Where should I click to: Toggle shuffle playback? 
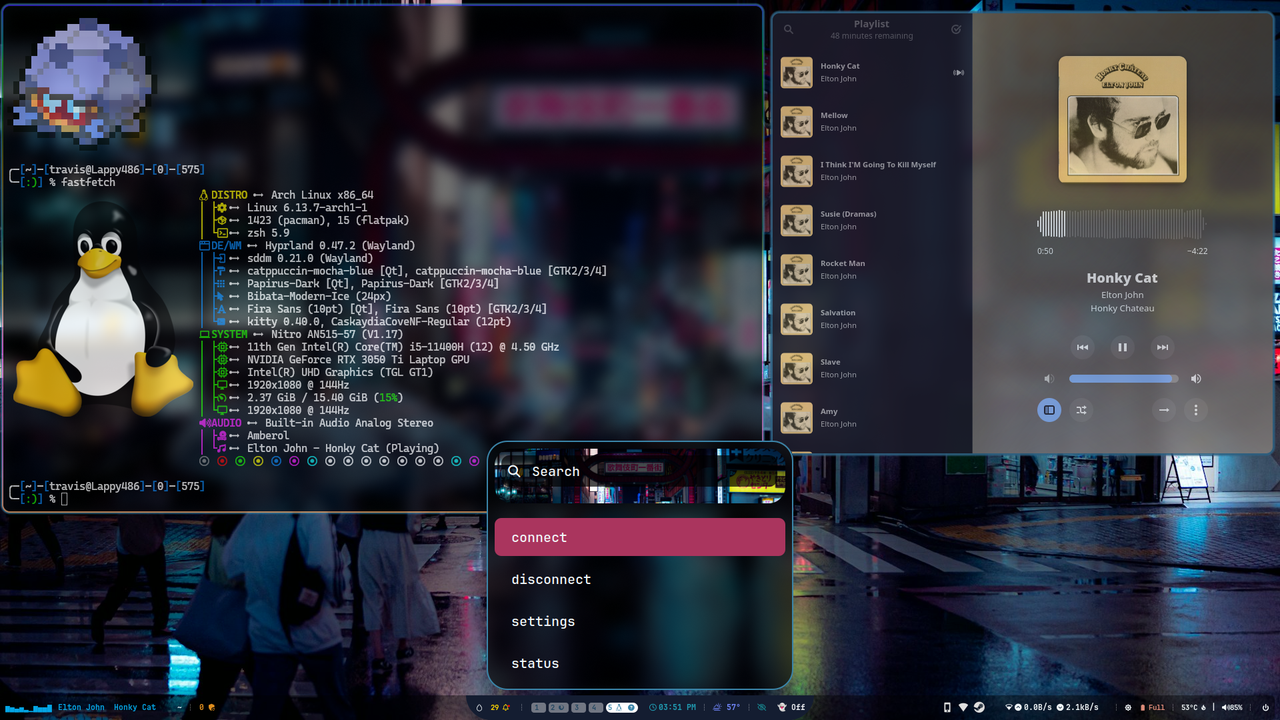point(1081,410)
